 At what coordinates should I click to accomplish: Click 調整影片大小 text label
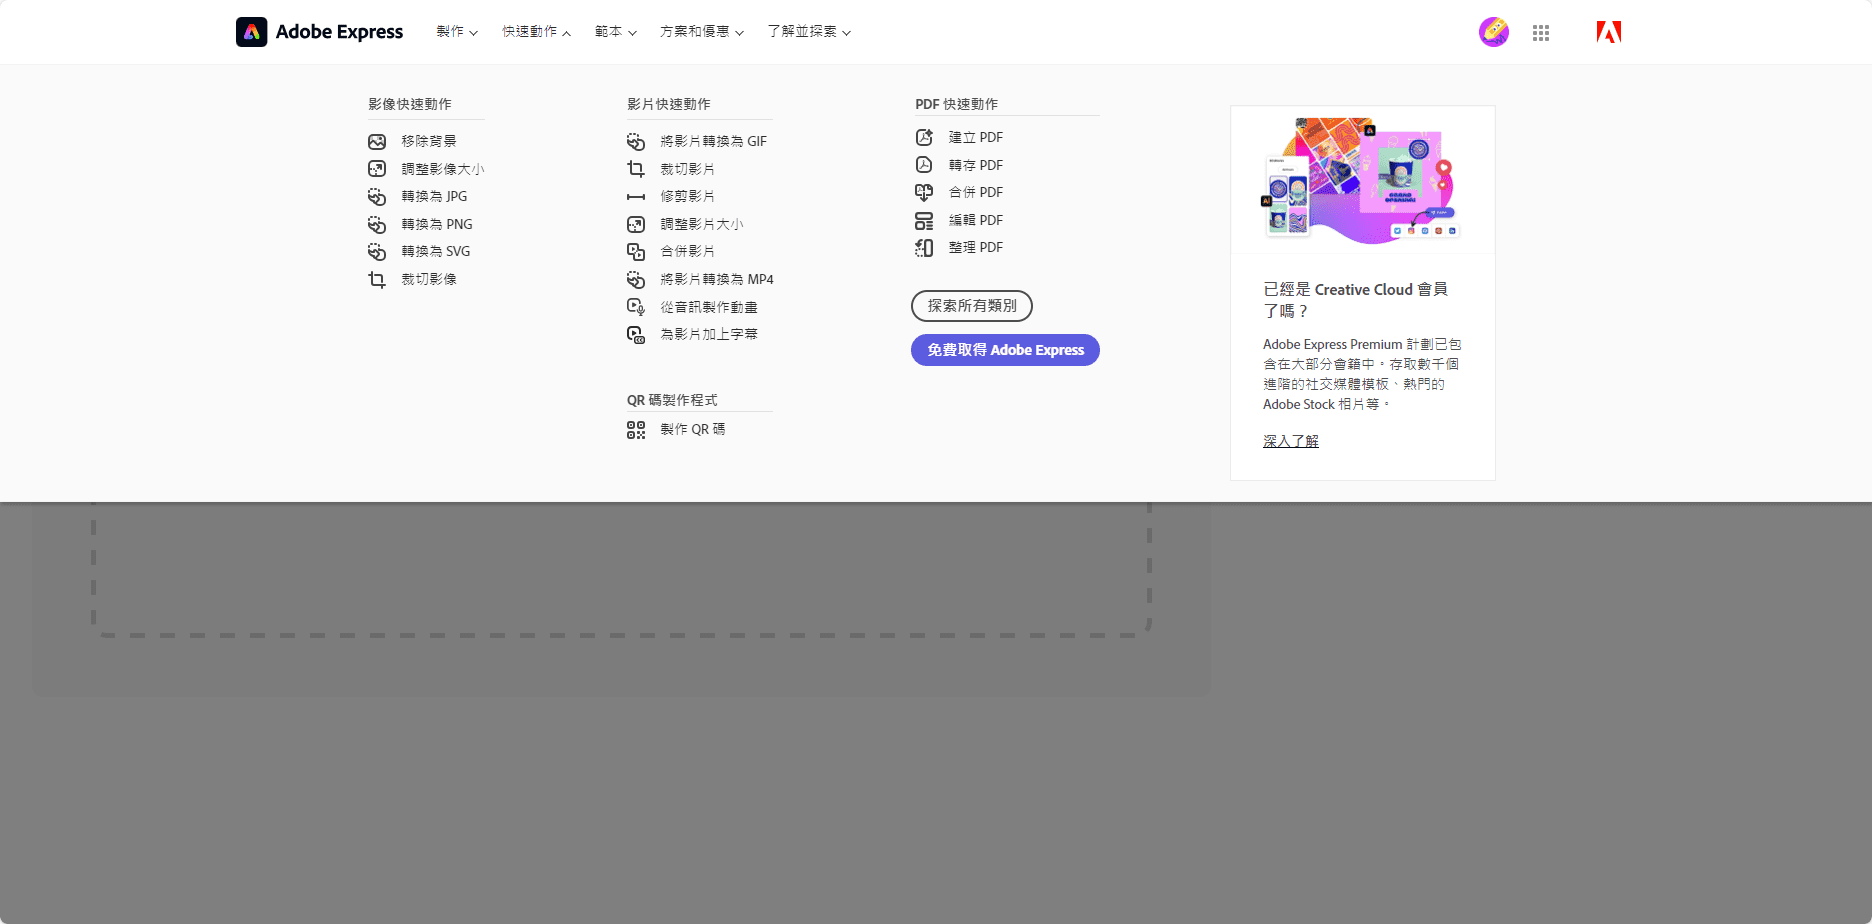click(x=702, y=224)
